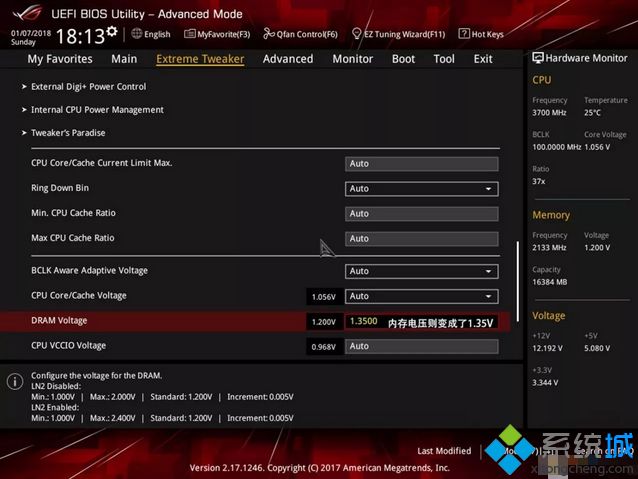The width and height of the screenshot is (638, 479).
Task: Select the Exit tab
Action: click(483, 59)
